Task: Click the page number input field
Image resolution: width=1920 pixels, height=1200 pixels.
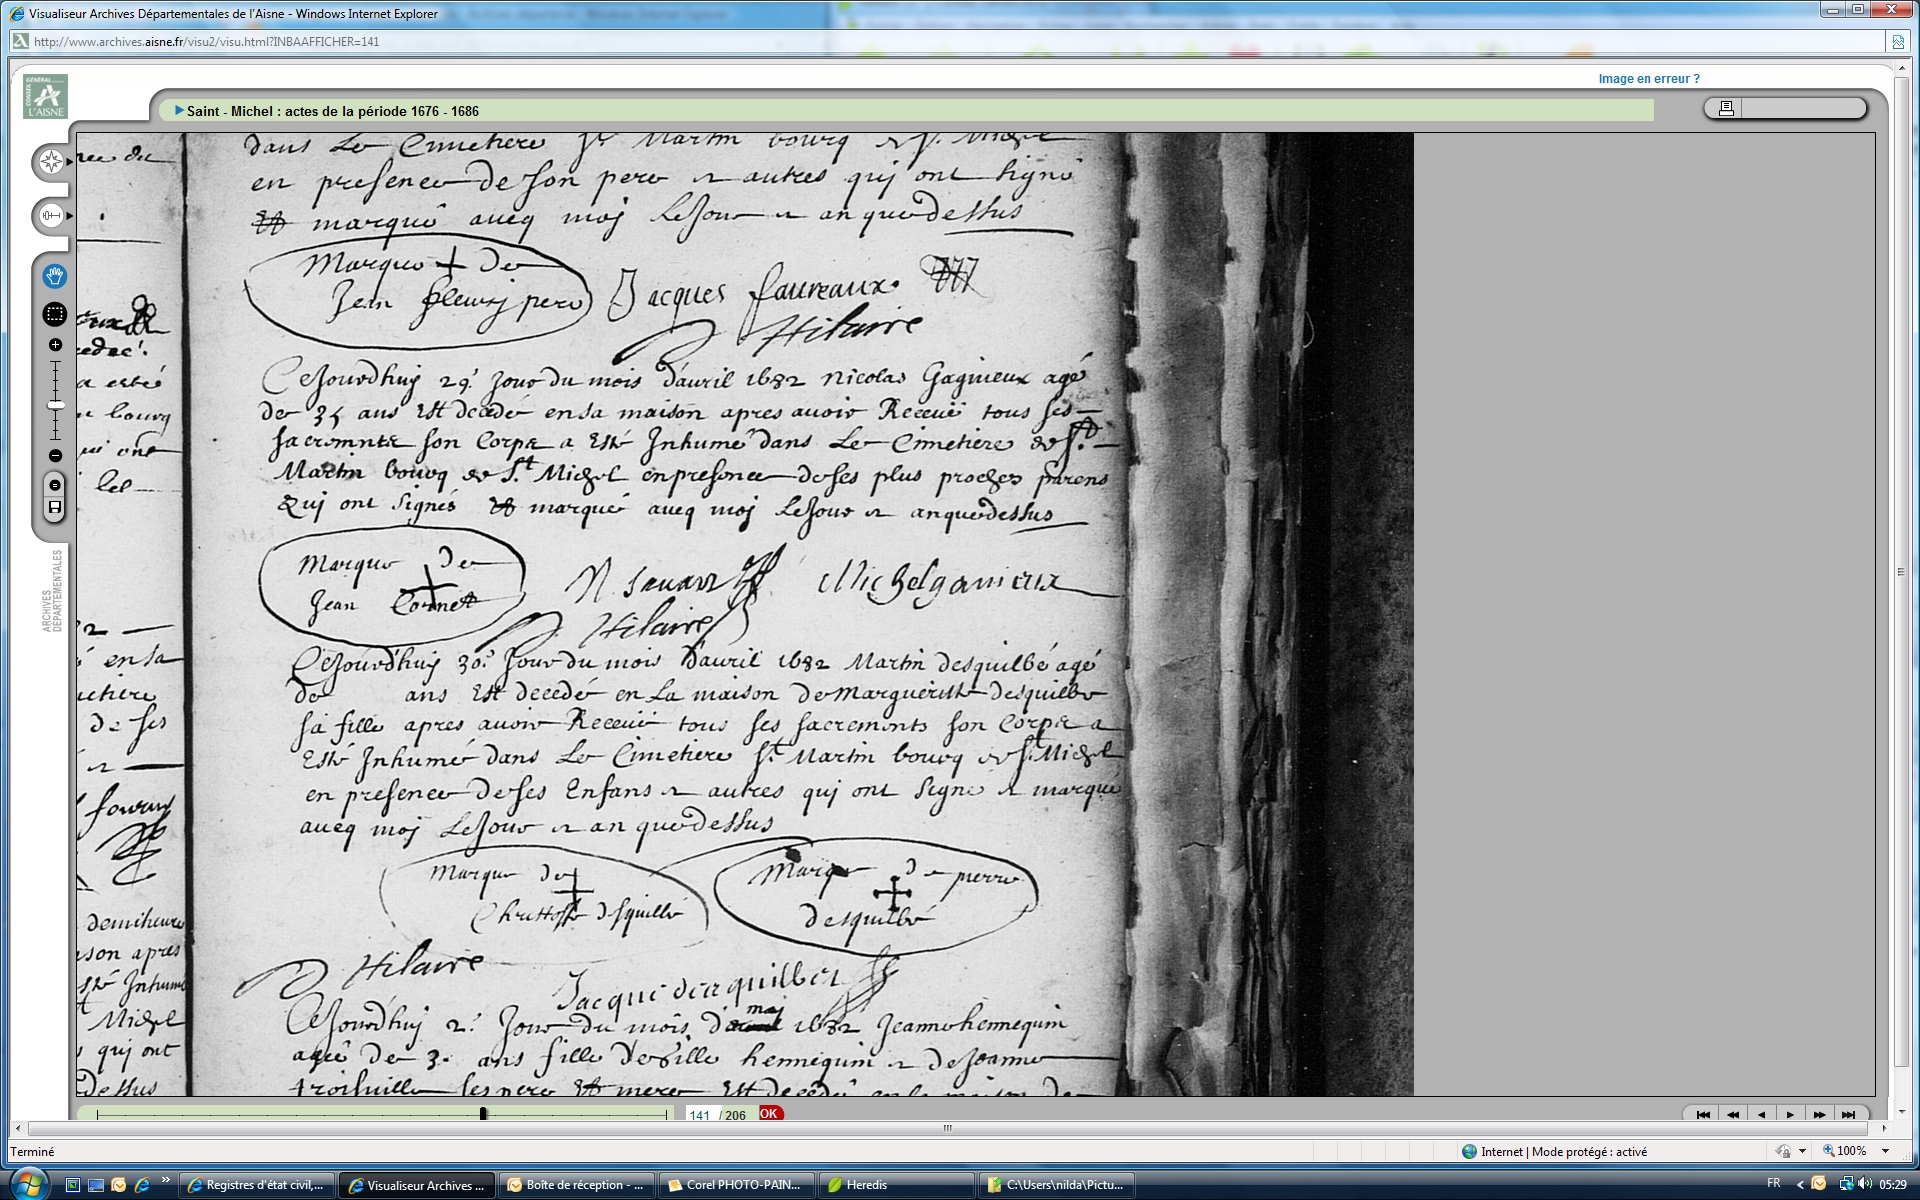Action: point(700,1115)
